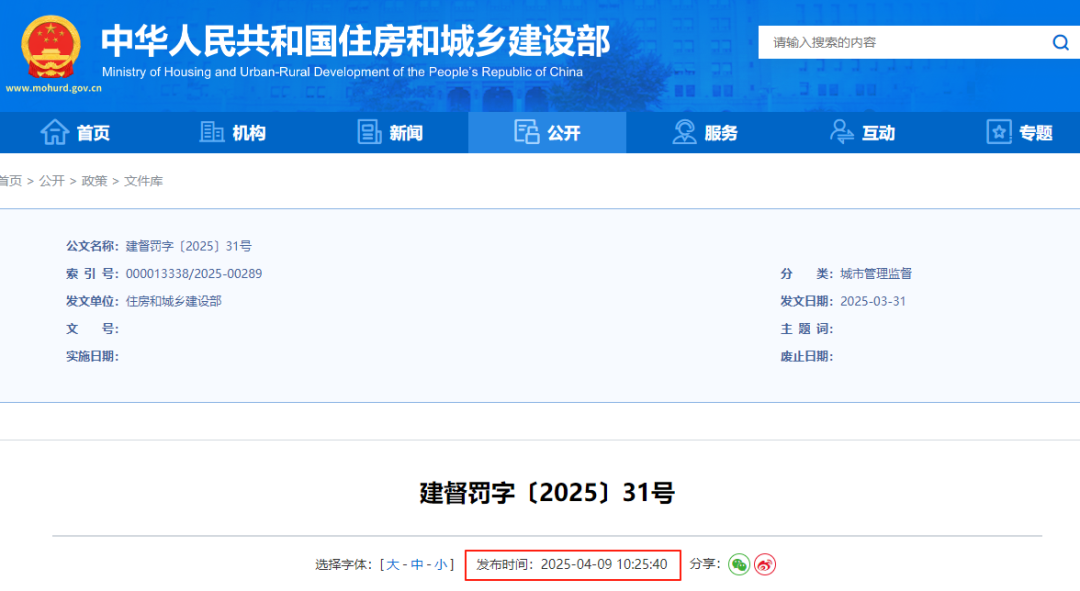Viewport: 1080px width, 591px height.
Task: Open the 公开 navigation tab
Action: point(547,132)
